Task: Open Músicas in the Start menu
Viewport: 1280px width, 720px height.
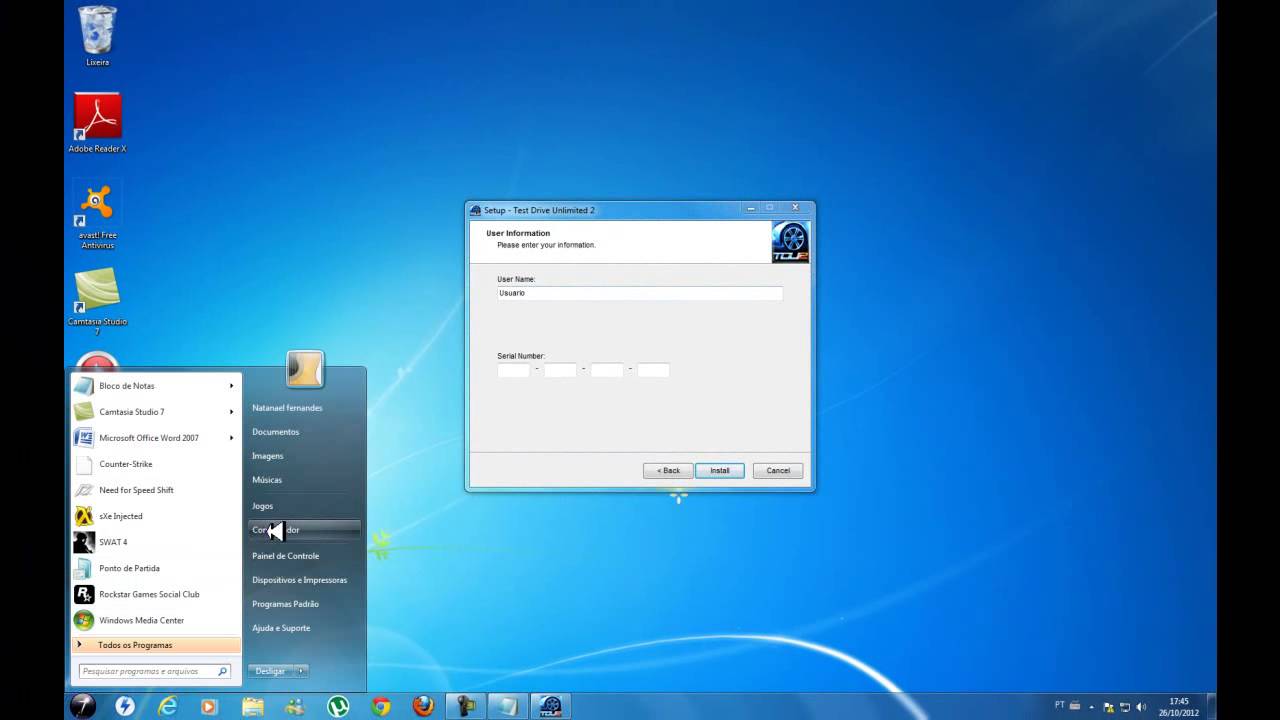Action: 267,480
